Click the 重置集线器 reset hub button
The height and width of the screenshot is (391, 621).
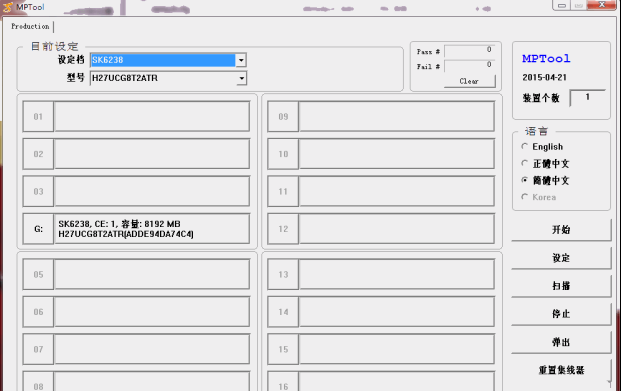[x=561, y=370]
